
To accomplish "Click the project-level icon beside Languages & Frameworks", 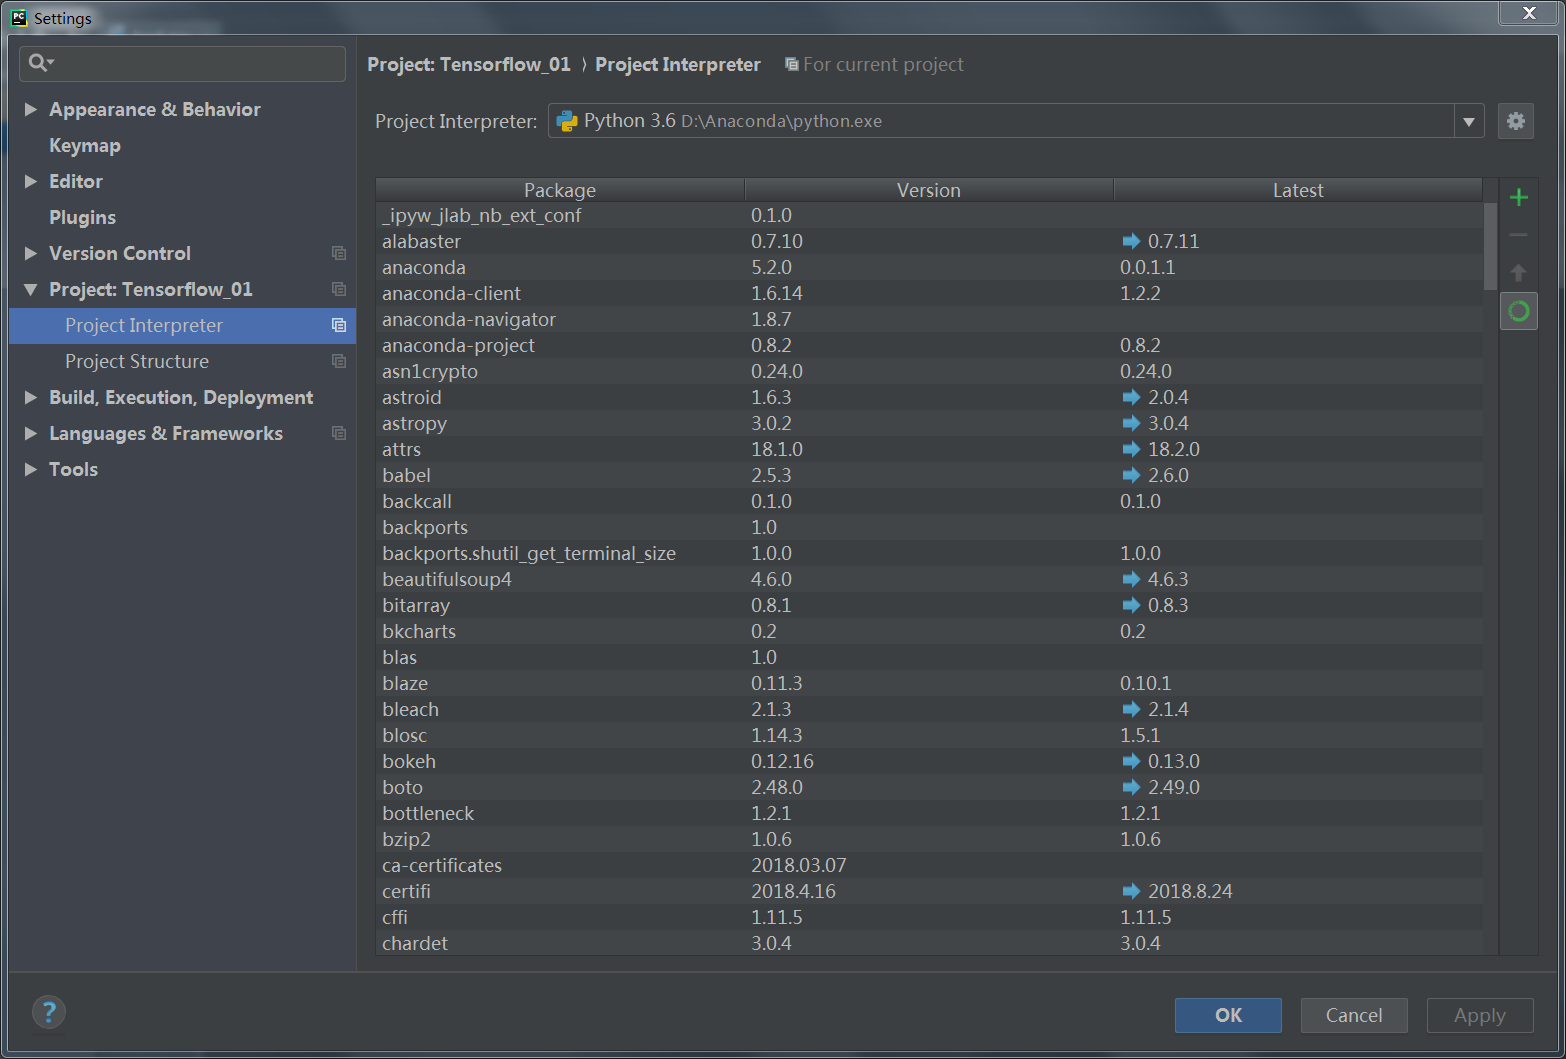I will click(x=339, y=433).
